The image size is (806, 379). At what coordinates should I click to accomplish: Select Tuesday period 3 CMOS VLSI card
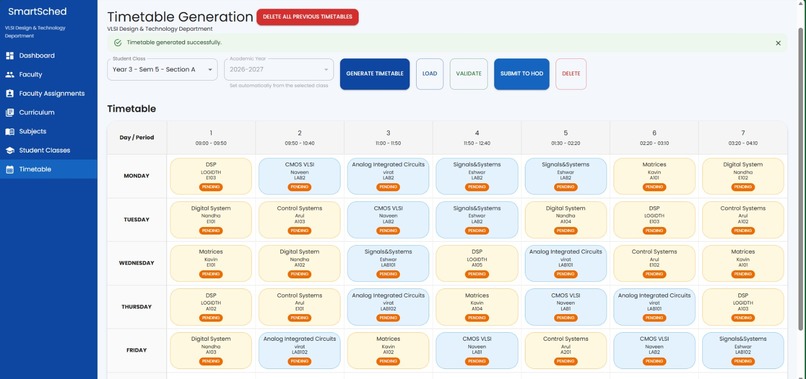coord(388,220)
